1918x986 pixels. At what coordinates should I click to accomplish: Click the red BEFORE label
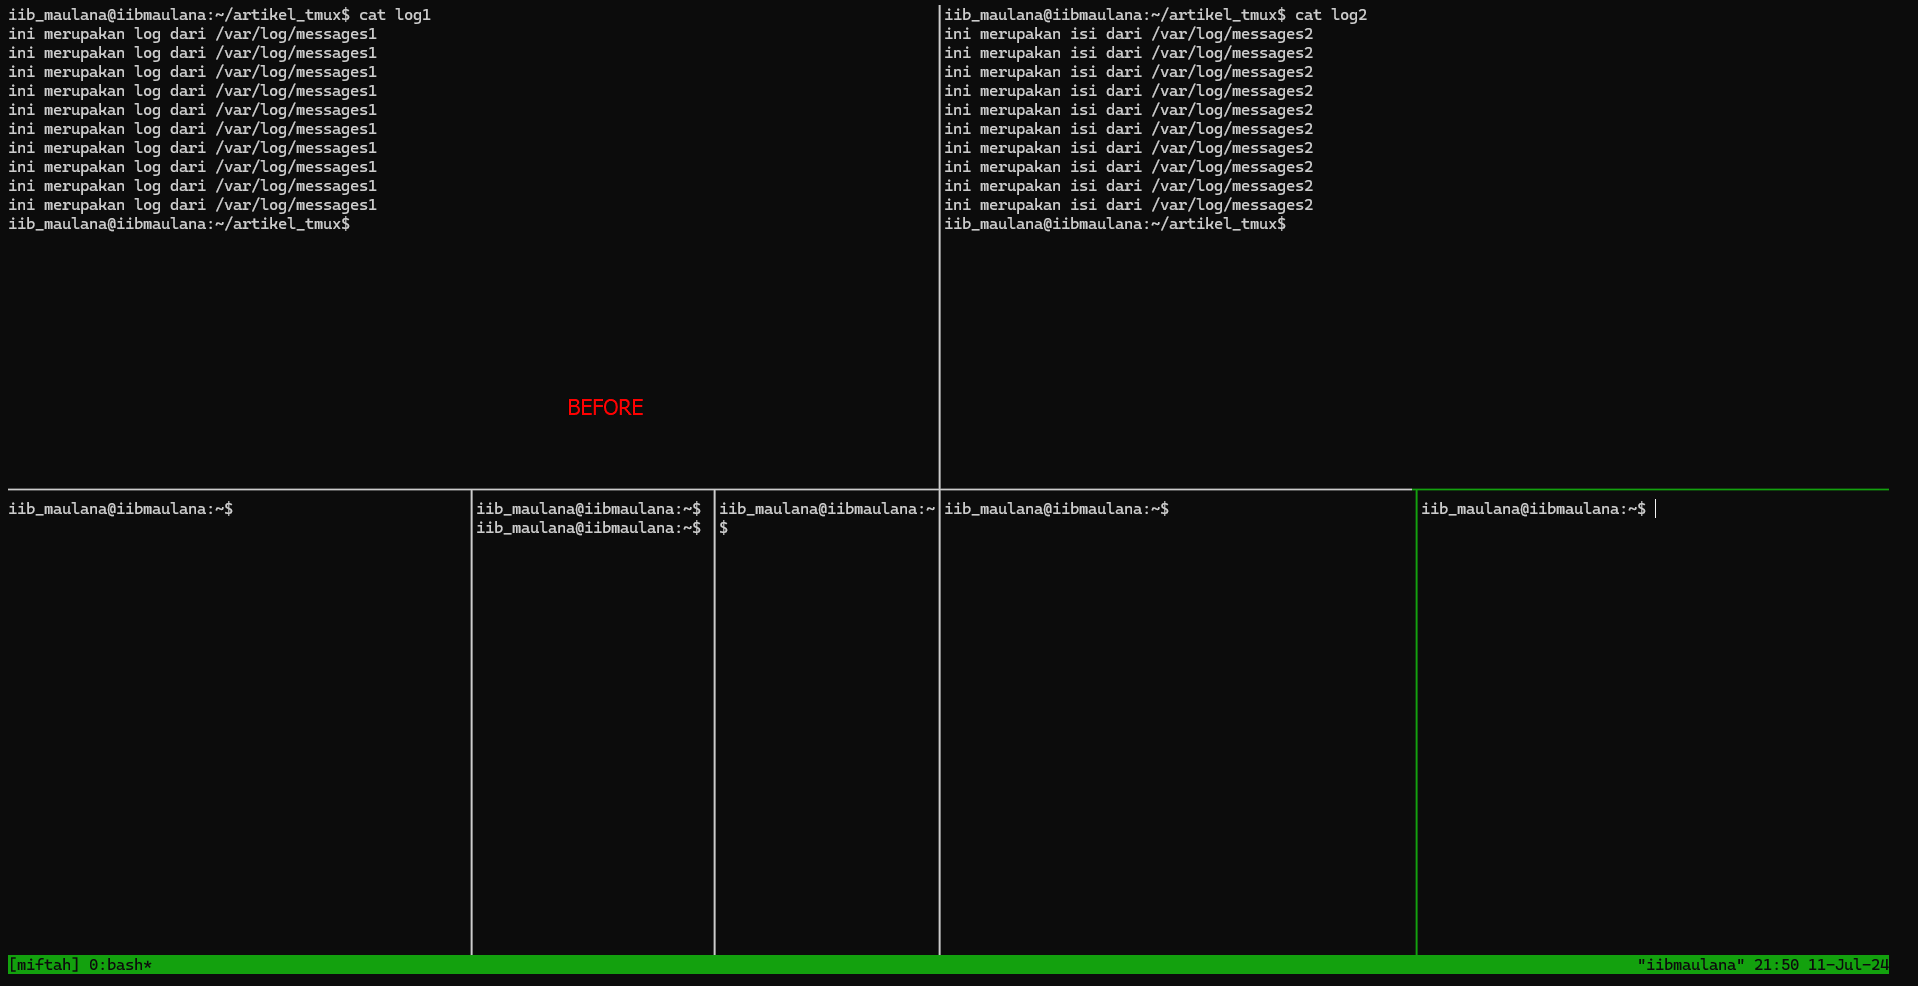(x=605, y=408)
